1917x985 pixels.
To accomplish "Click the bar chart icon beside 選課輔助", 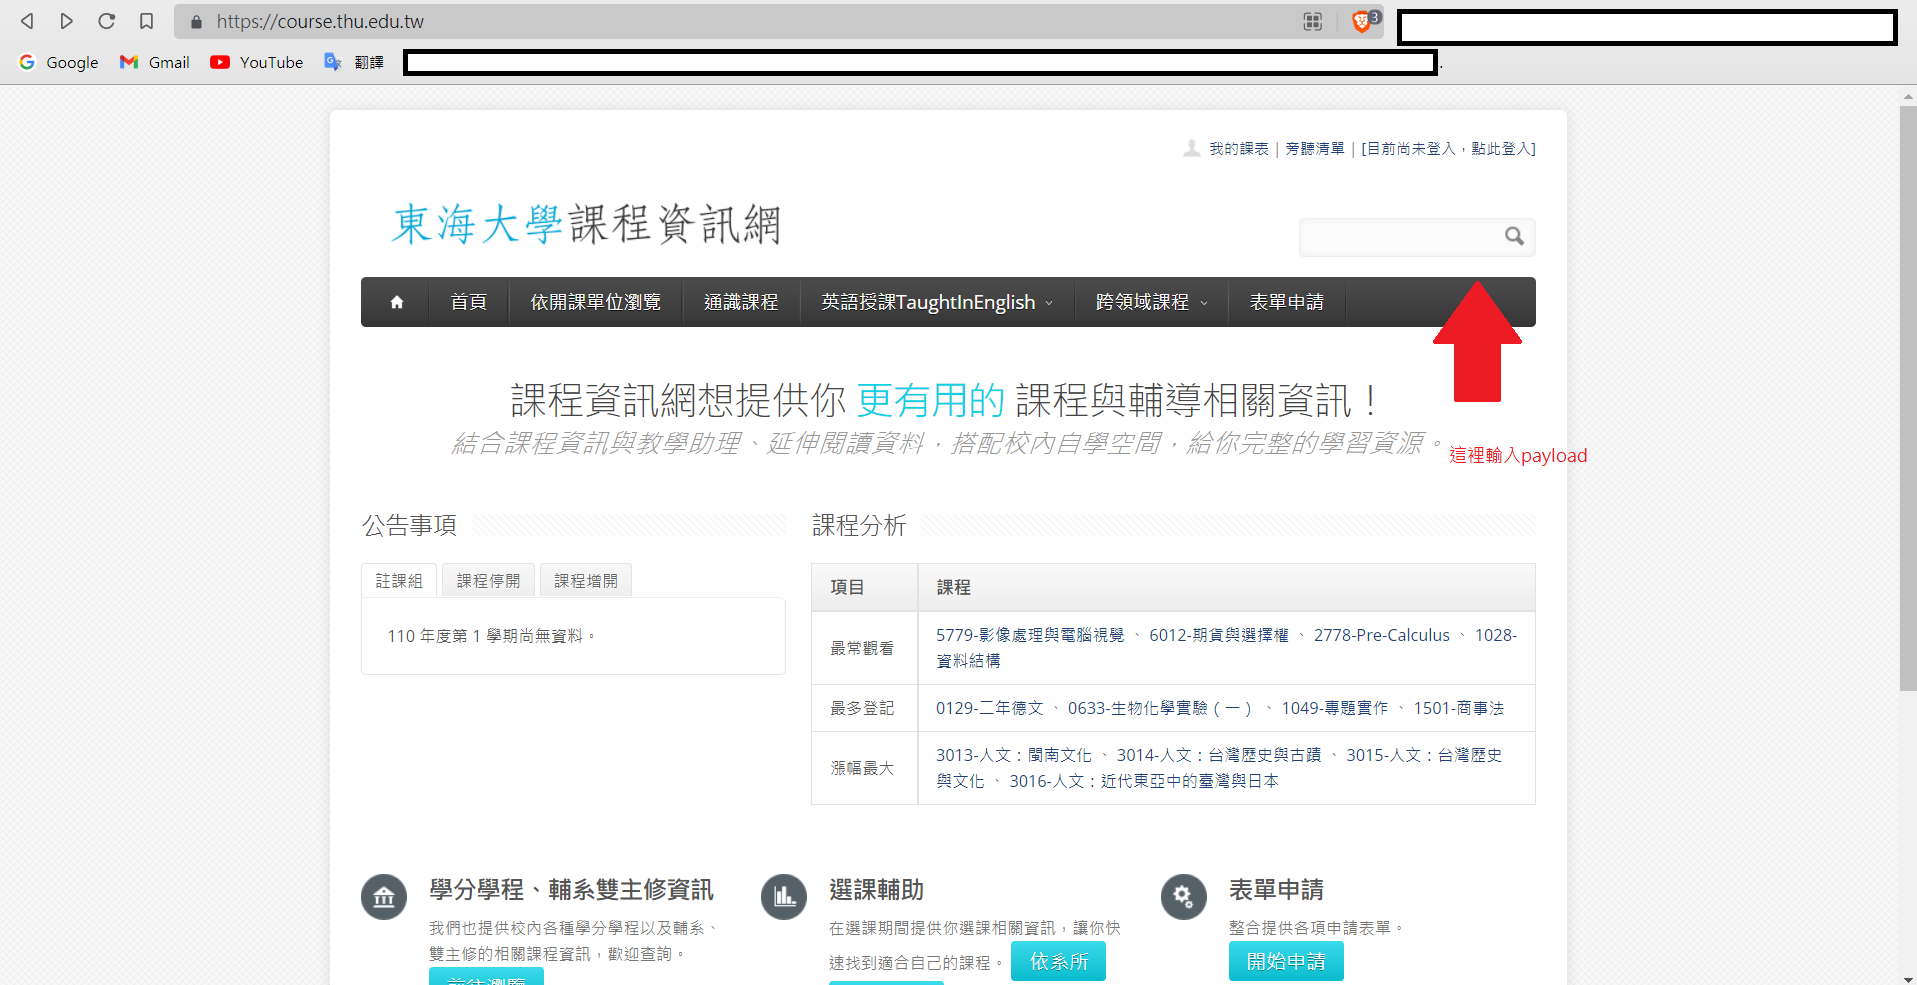I will click(x=784, y=897).
